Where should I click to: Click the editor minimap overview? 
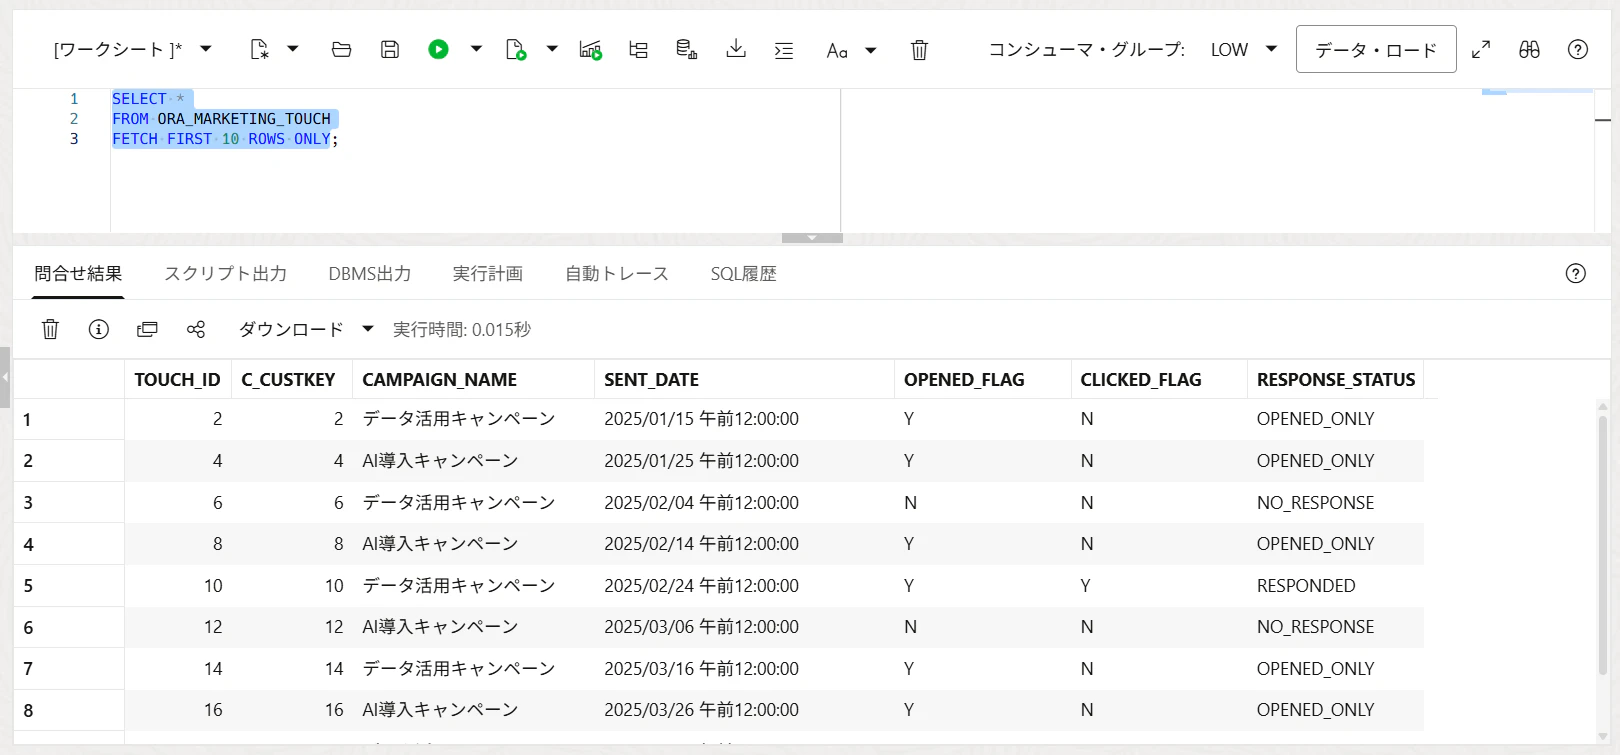(1537, 92)
